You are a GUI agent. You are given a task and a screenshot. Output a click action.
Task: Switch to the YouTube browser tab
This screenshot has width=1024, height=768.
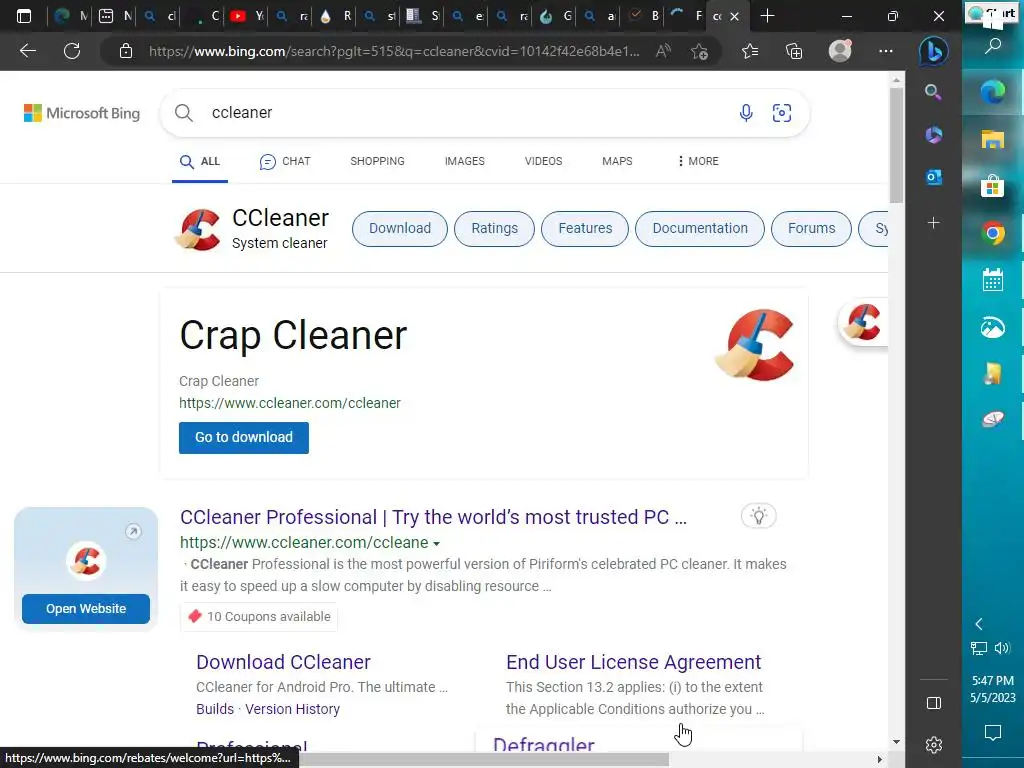pos(246,16)
